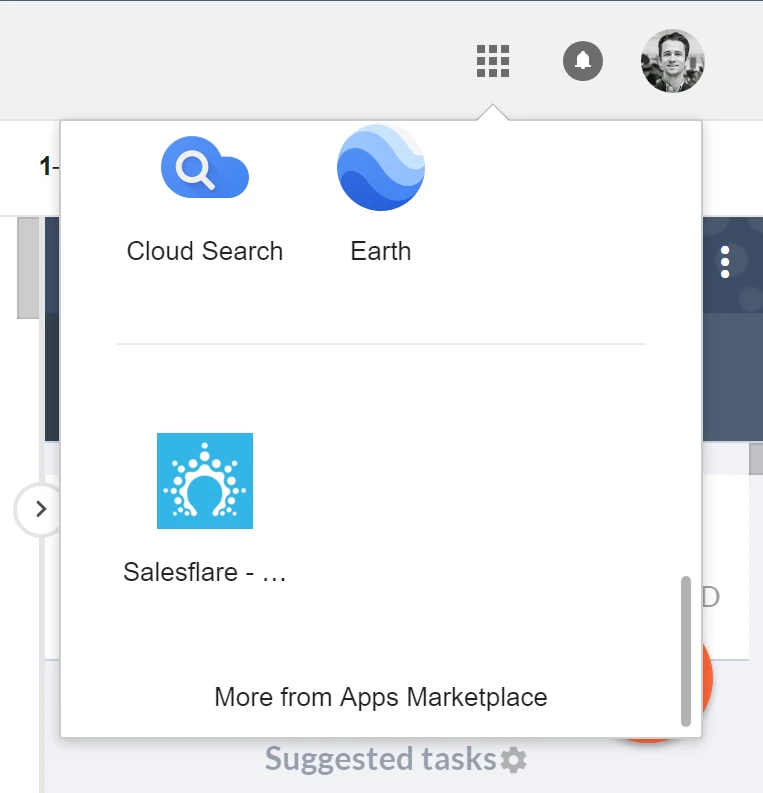Image resolution: width=763 pixels, height=793 pixels.
Task: Open More from Apps Marketplace
Action: (x=381, y=697)
